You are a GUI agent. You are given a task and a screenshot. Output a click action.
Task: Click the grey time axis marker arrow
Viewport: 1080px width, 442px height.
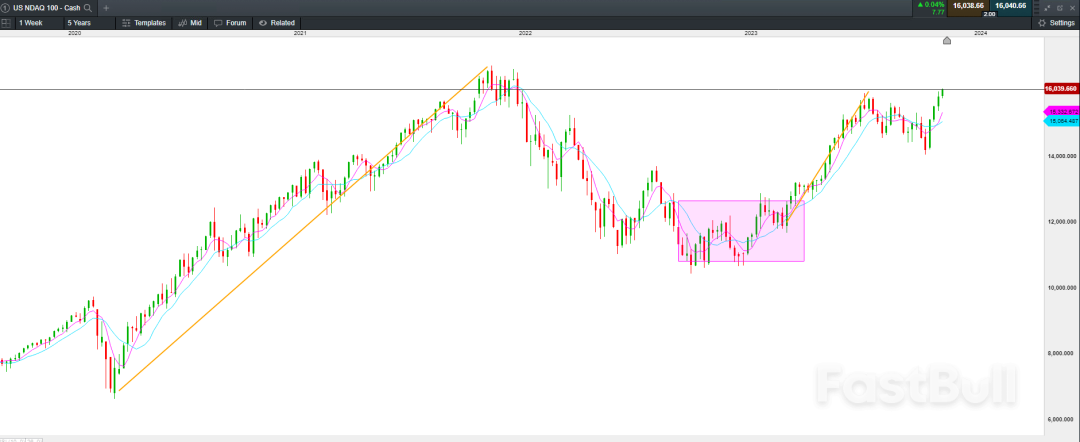click(948, 40)
